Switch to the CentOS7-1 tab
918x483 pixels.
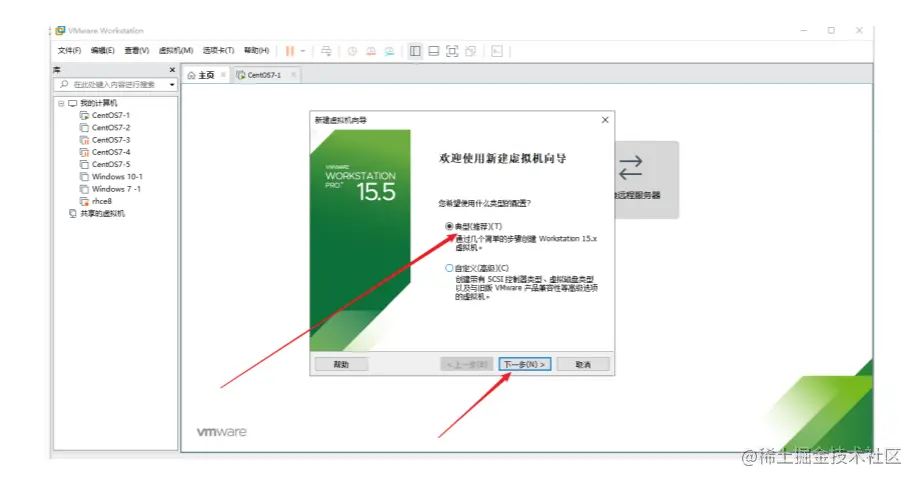264,75
